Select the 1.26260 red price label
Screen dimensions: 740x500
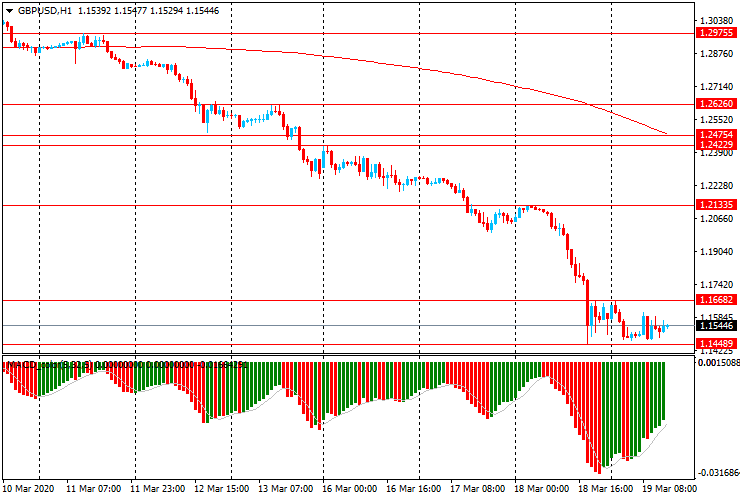(717, 104)
